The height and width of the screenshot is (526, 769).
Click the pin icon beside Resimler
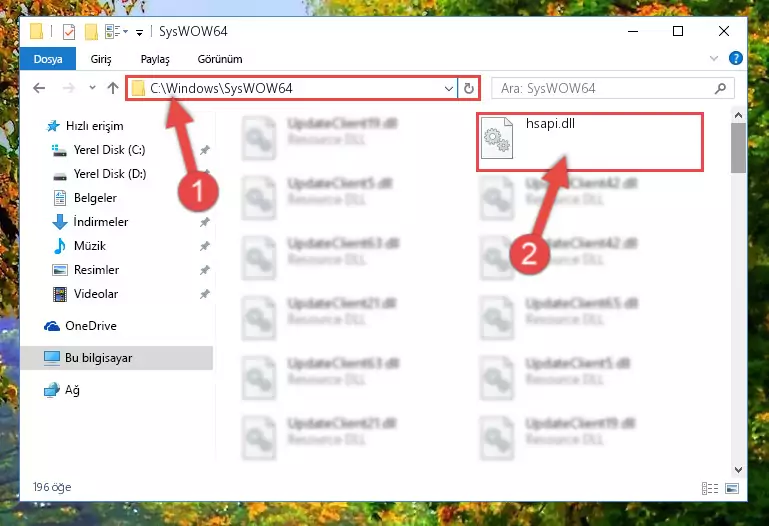(x=205, y=270)
